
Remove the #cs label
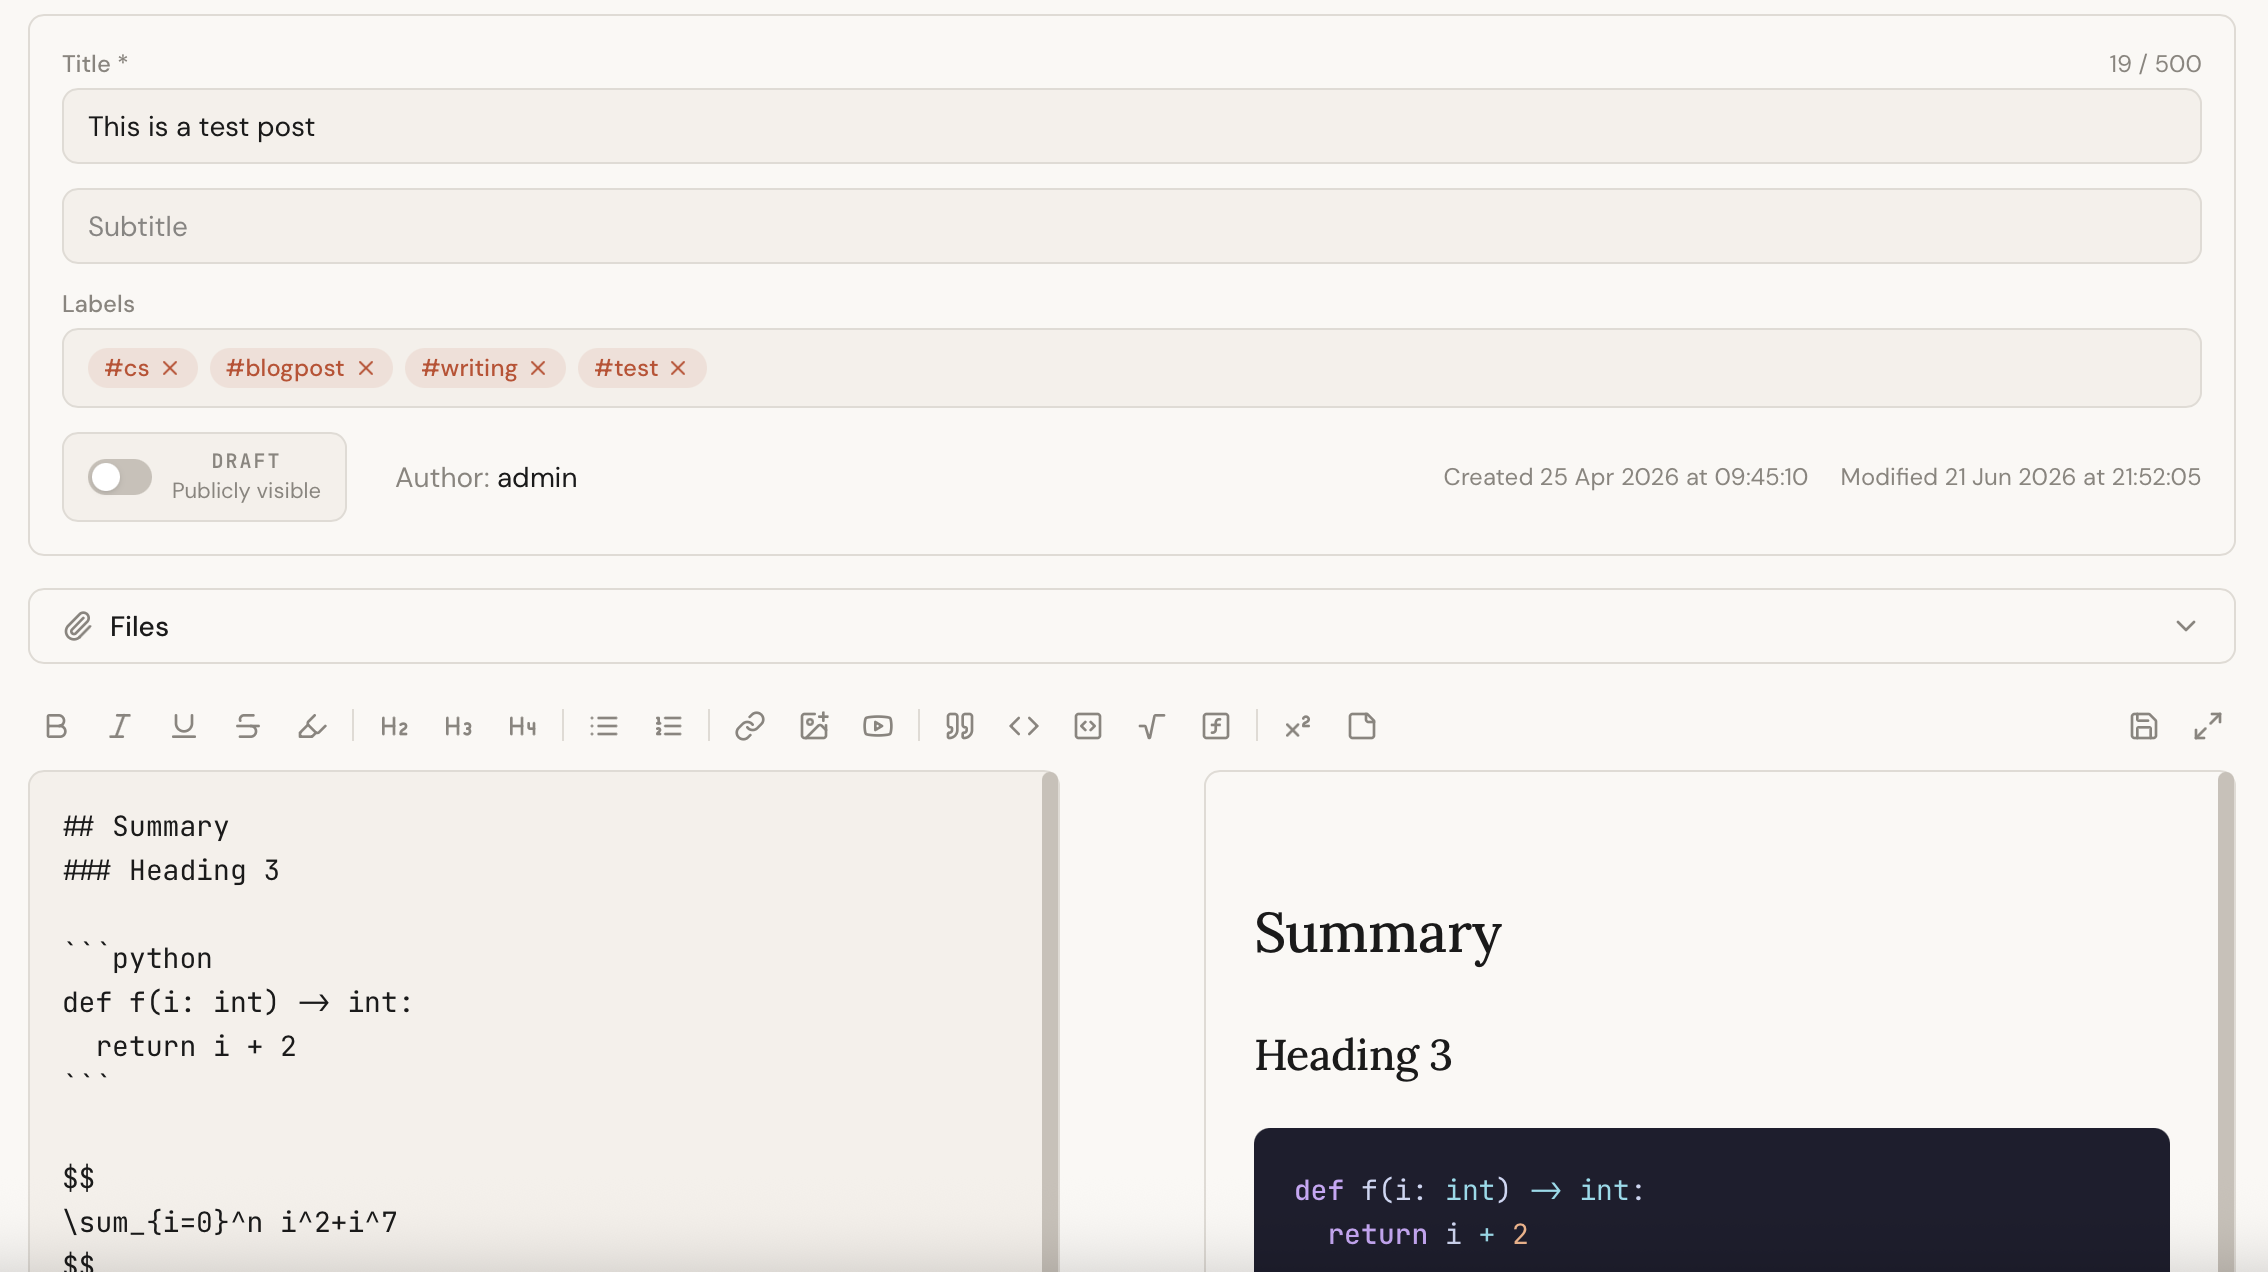click(170, 368)
